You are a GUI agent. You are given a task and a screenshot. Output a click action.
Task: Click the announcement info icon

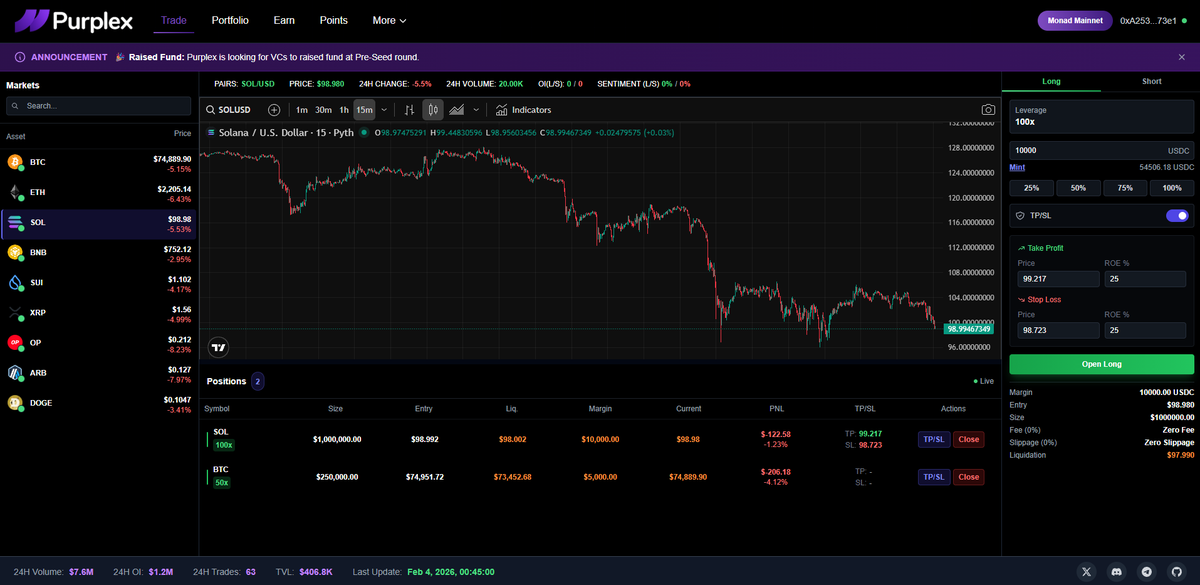pyautogui.click(x=20, y=57)
